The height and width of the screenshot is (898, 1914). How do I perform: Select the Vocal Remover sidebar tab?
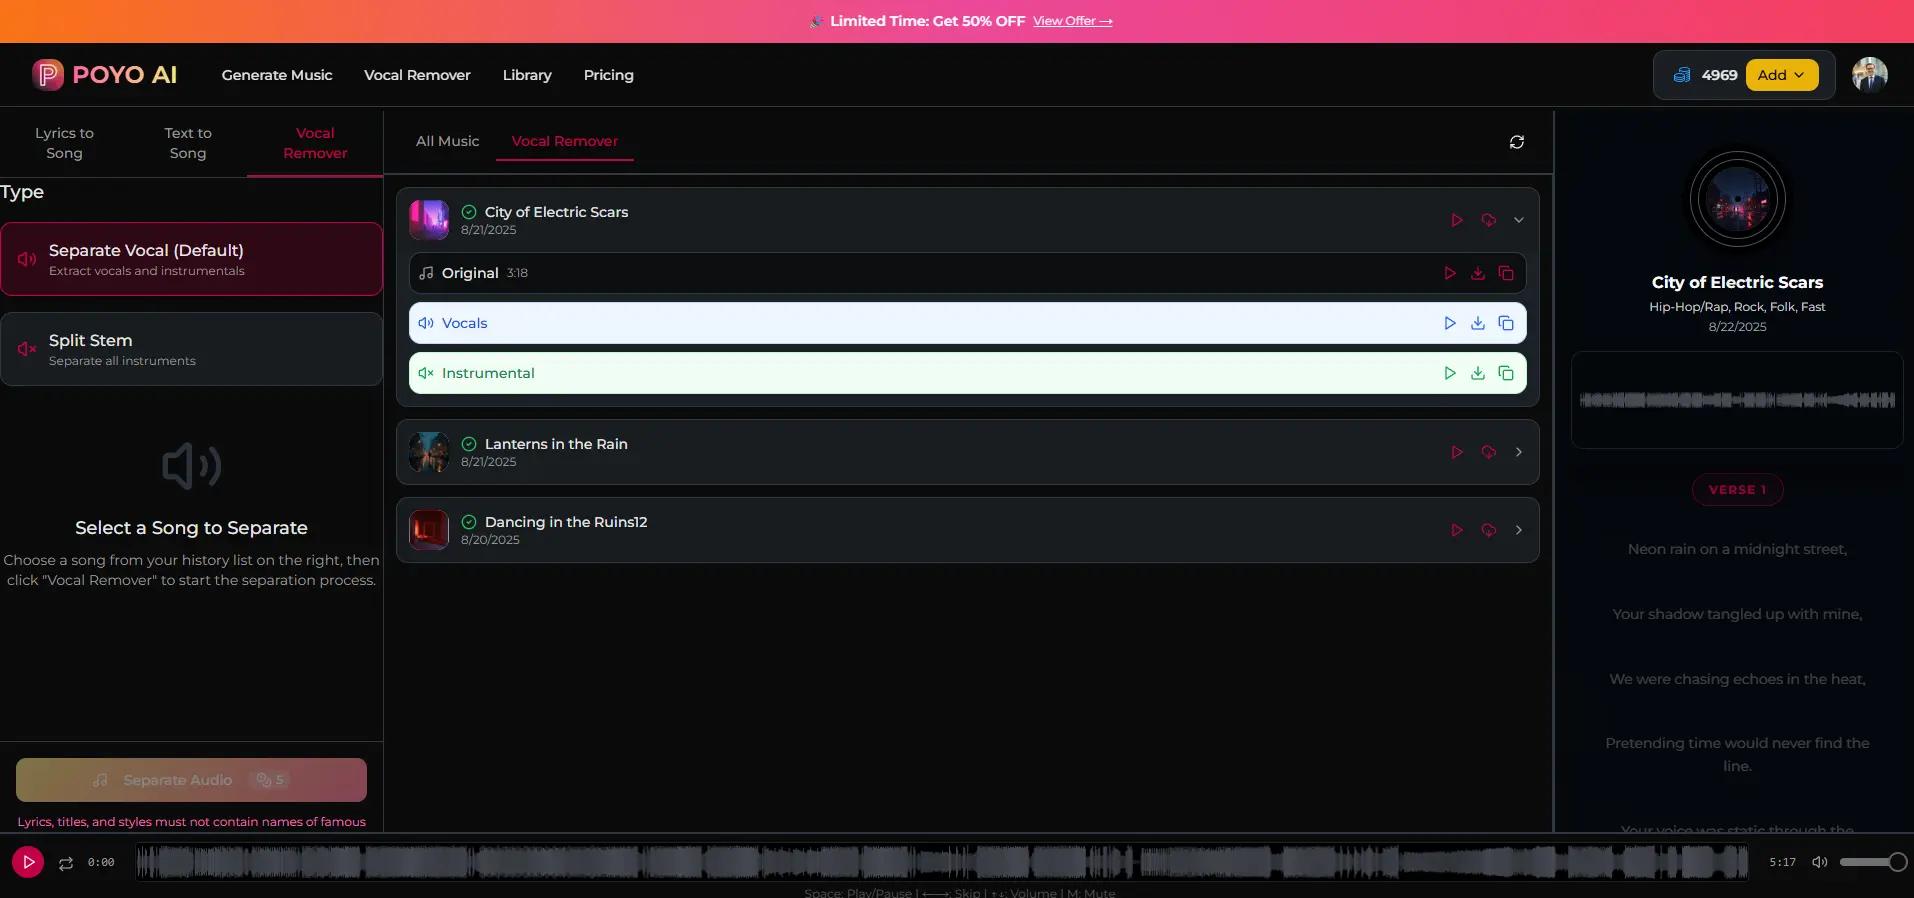pos(315,143)
